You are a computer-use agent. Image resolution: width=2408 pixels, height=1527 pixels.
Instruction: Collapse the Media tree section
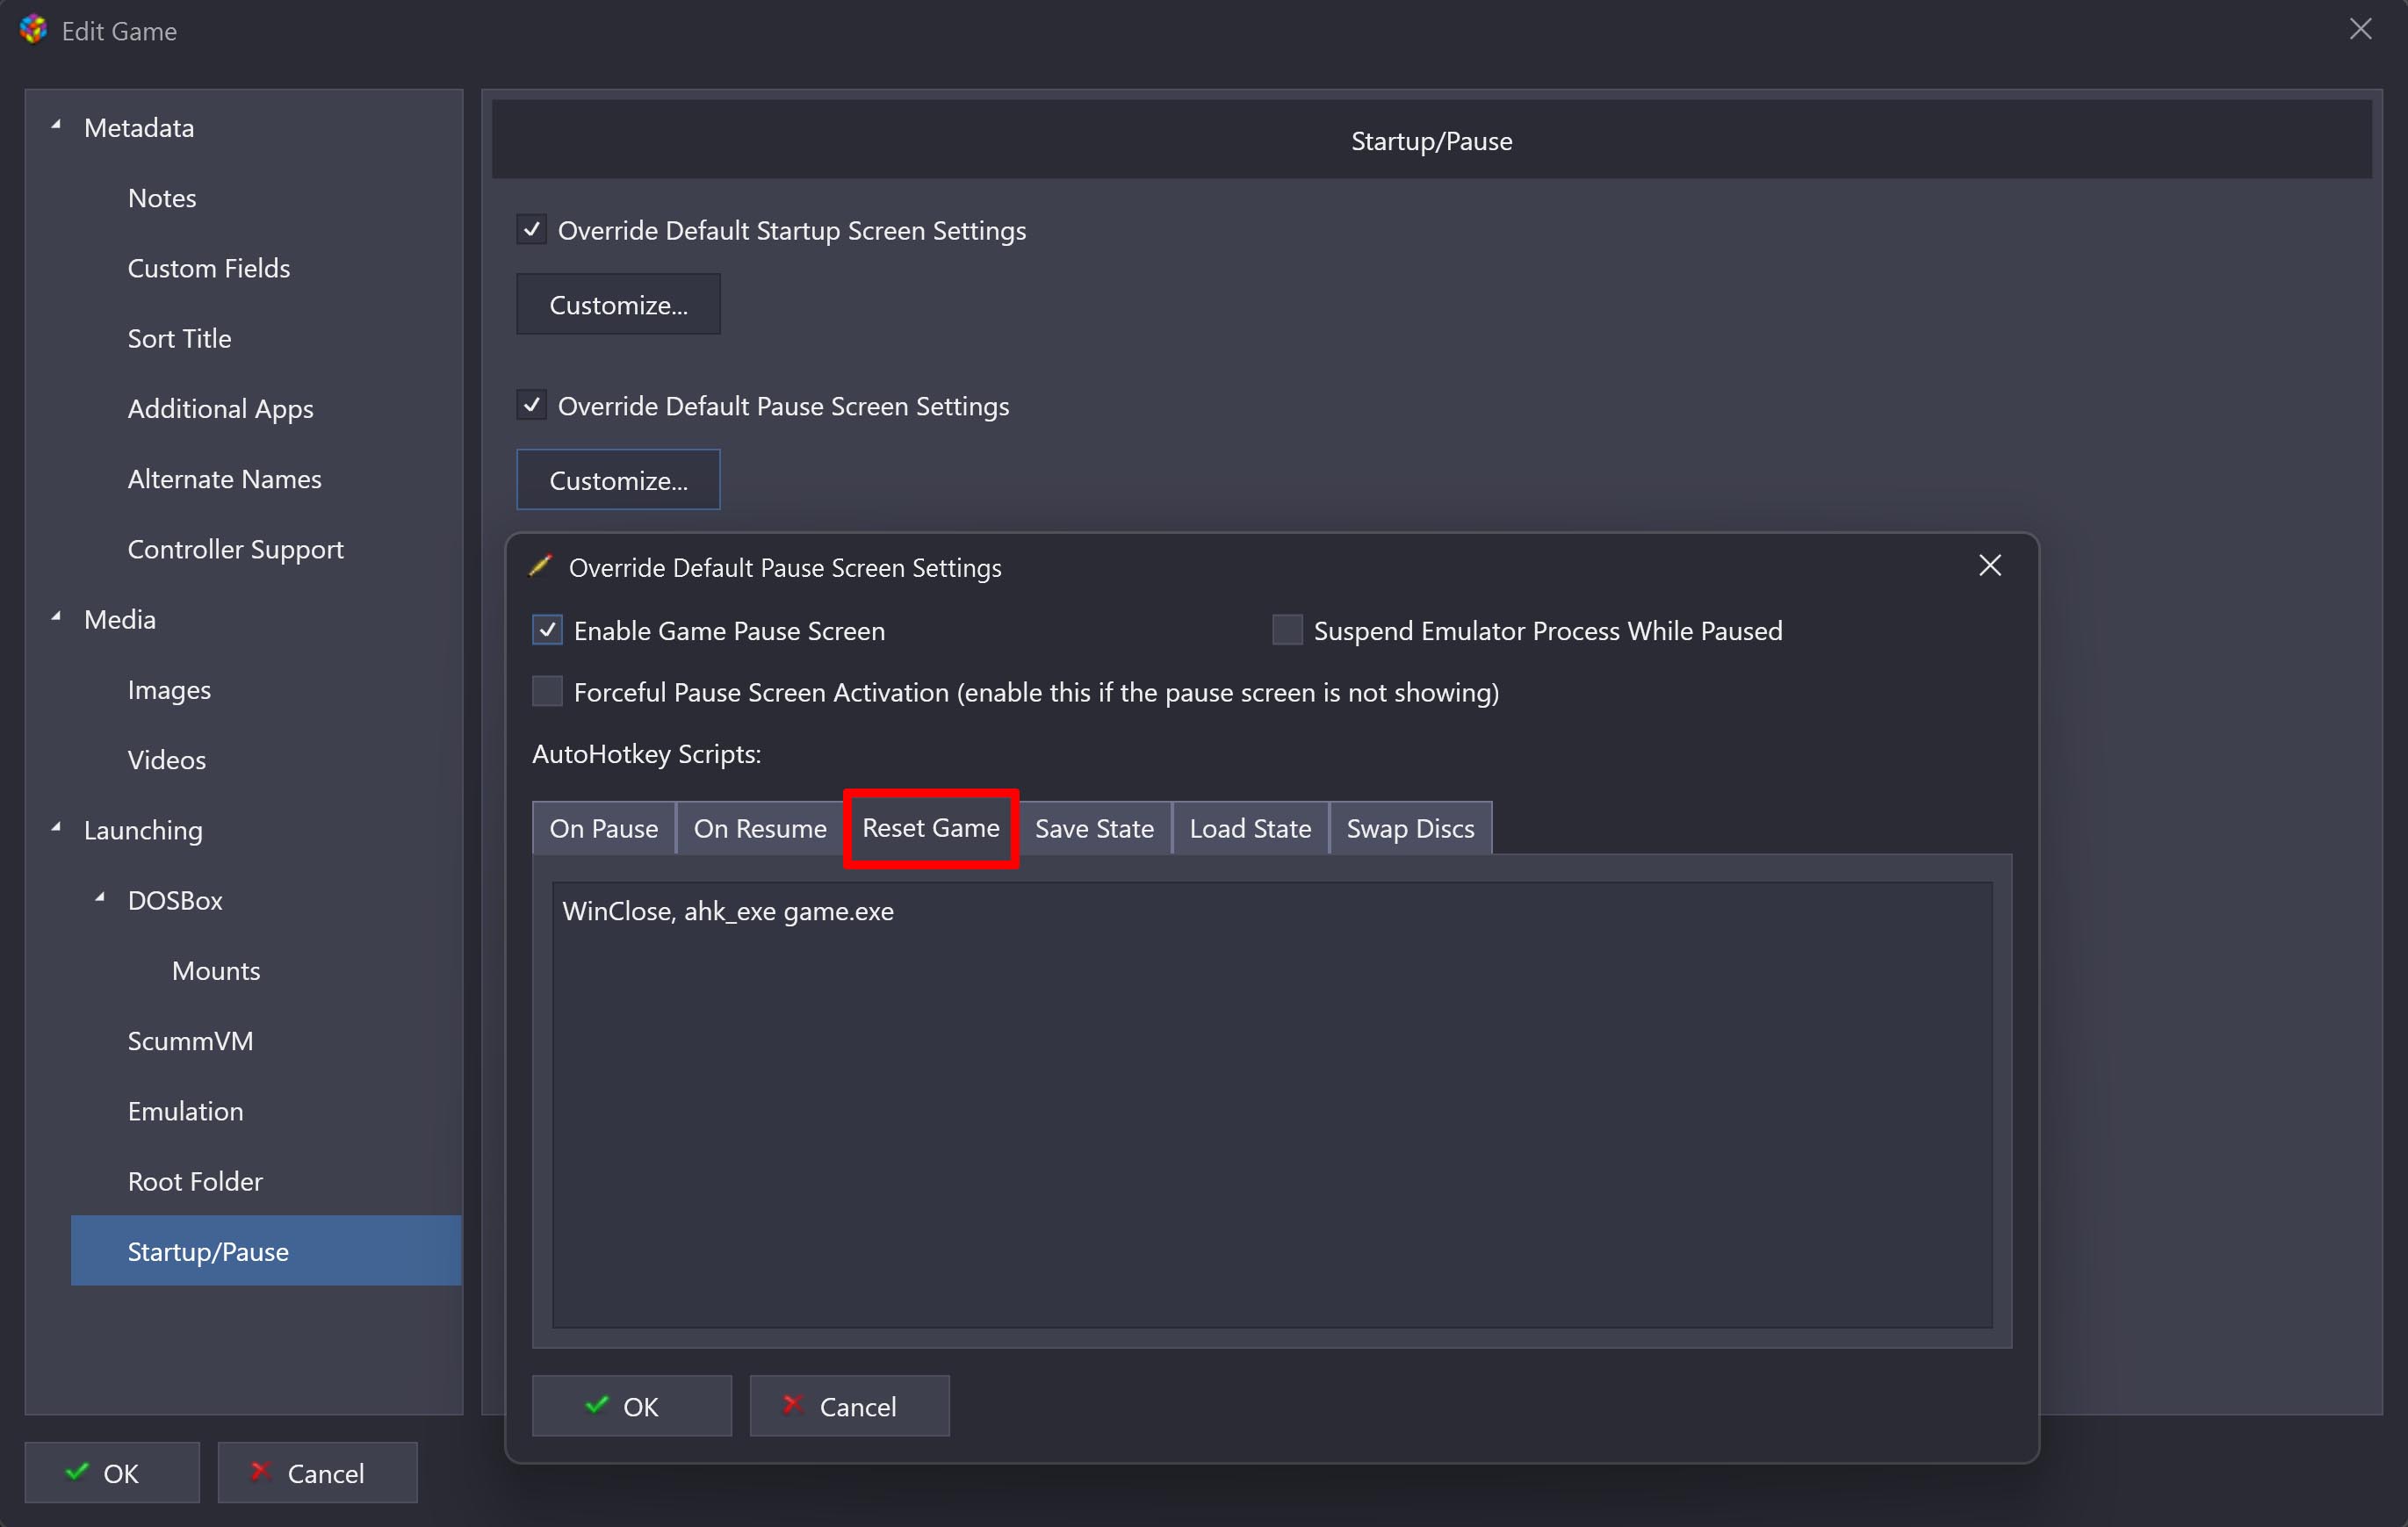tap(57, 619)
